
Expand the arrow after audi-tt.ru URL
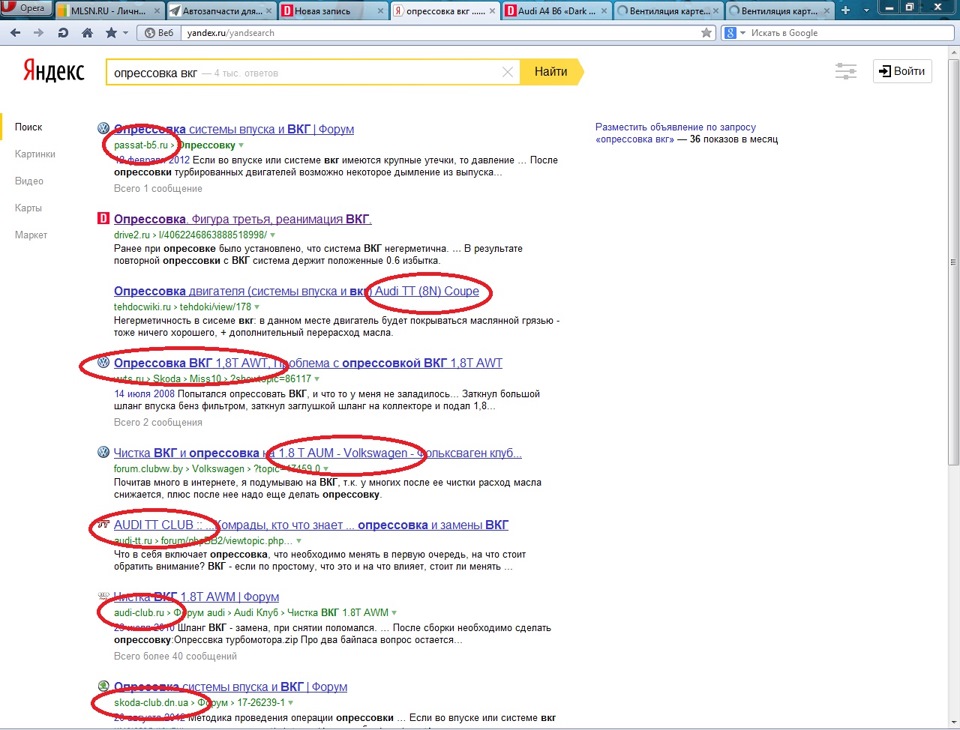pyautogui.click(x=299, y=541)
